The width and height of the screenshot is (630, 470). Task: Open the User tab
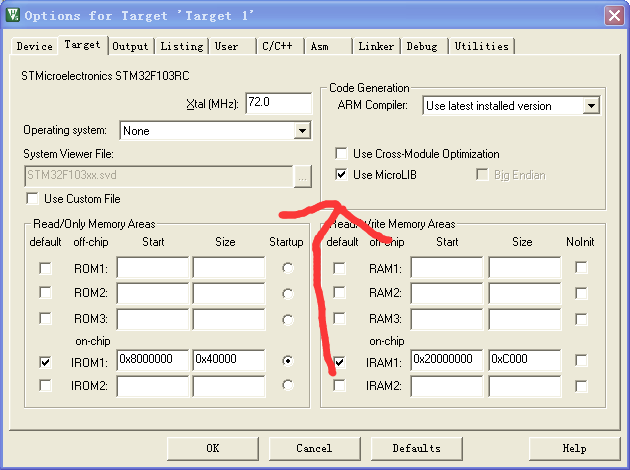(x=227, y=47)
